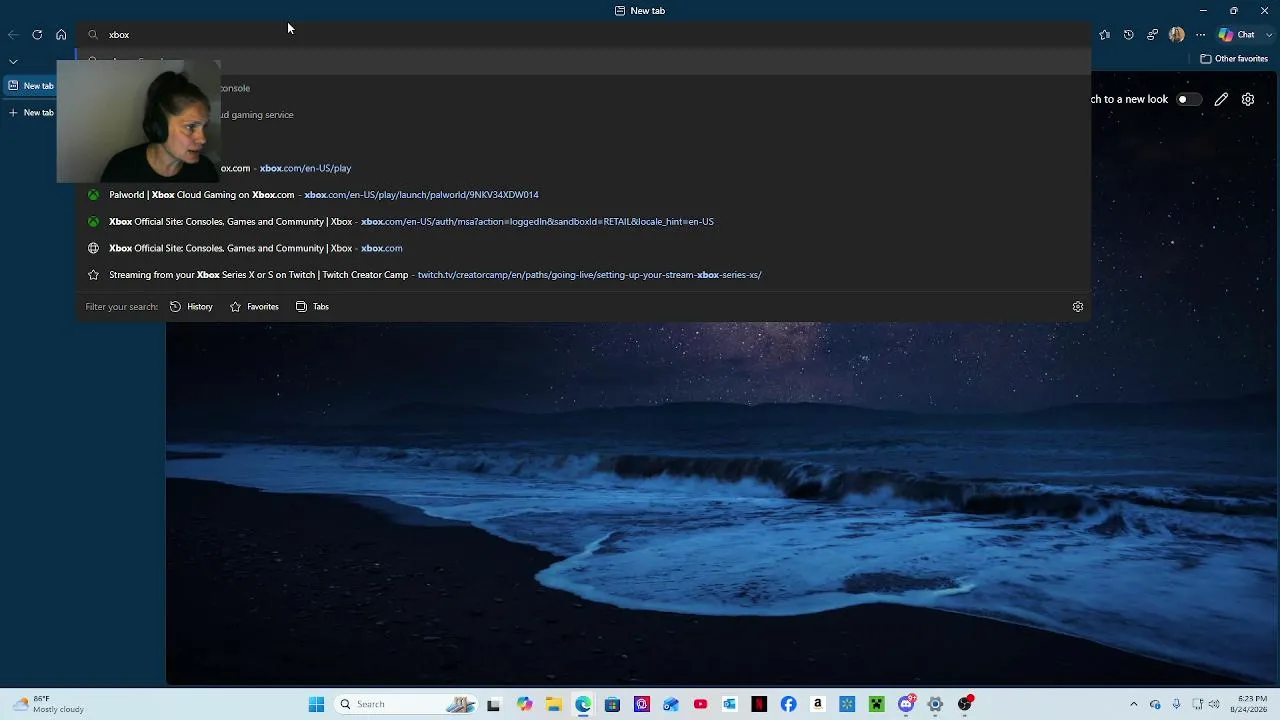Click the pencil edit background icon
The height and width of the screenshot is (720, 1280).
tap(1221, 99)
